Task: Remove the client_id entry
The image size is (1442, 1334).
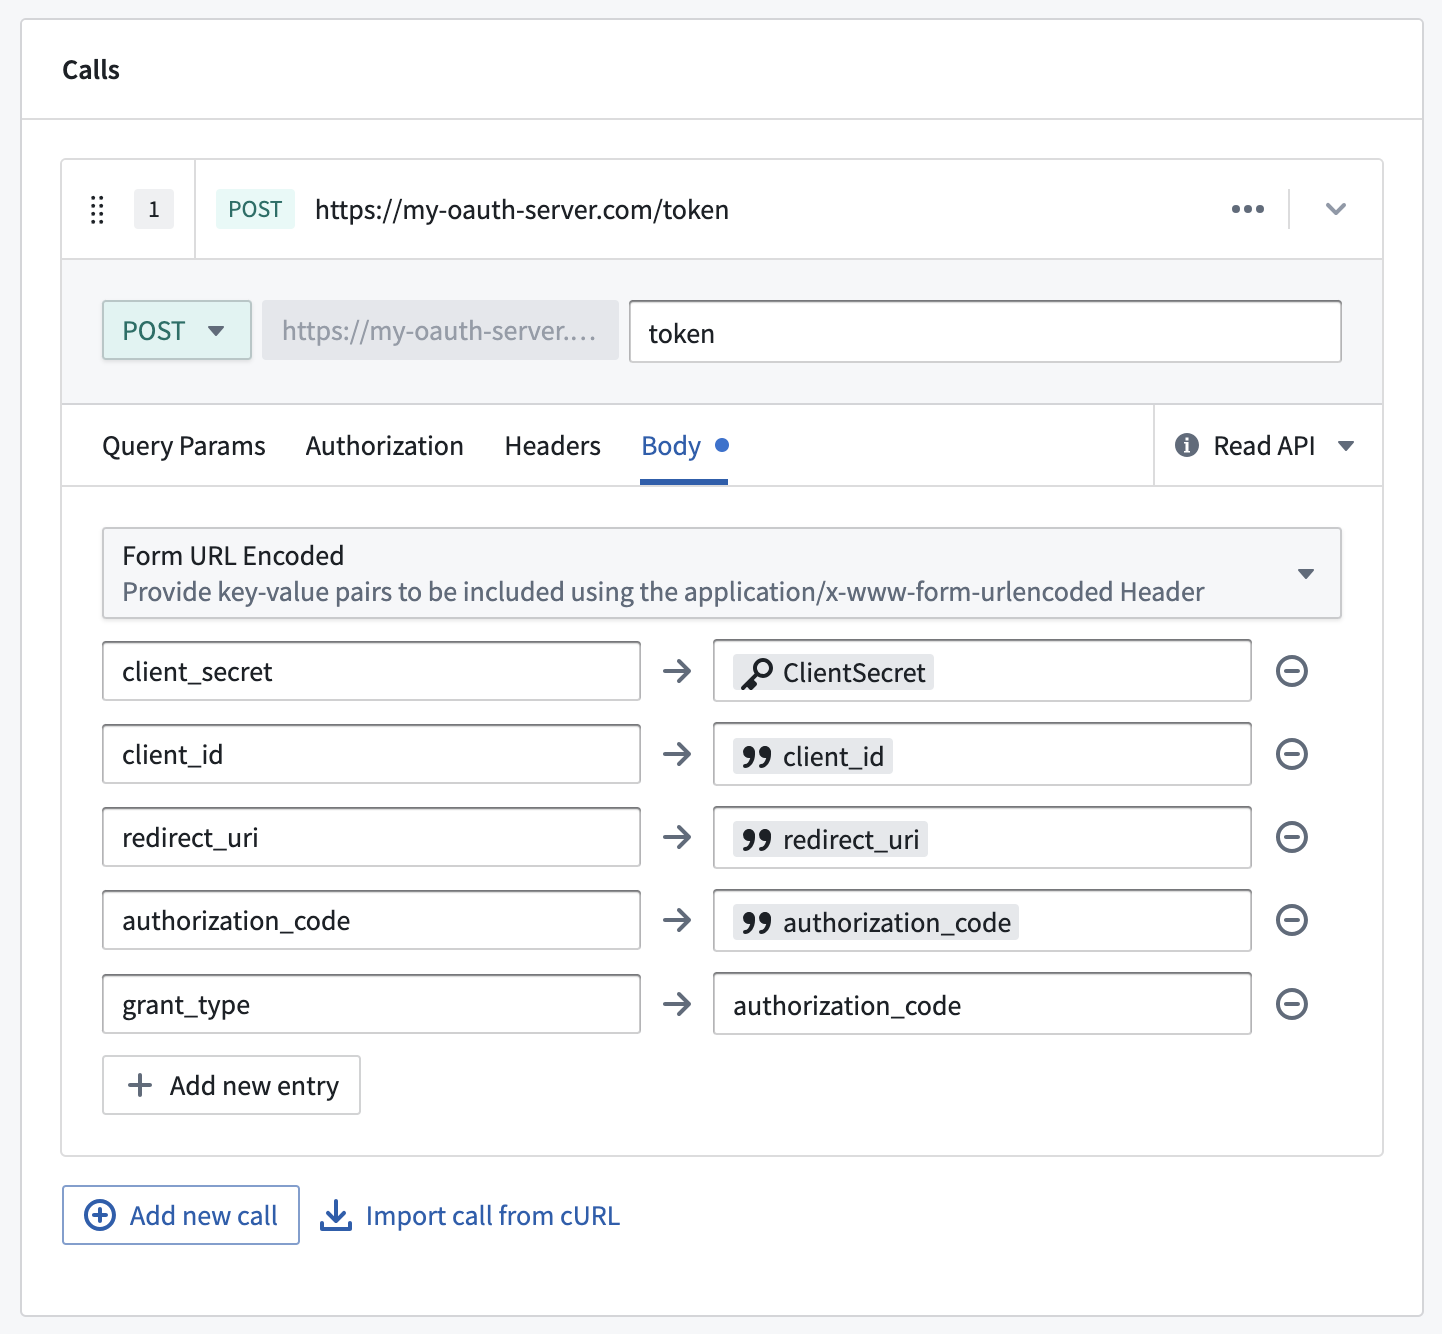Action: pos(1292,754)
